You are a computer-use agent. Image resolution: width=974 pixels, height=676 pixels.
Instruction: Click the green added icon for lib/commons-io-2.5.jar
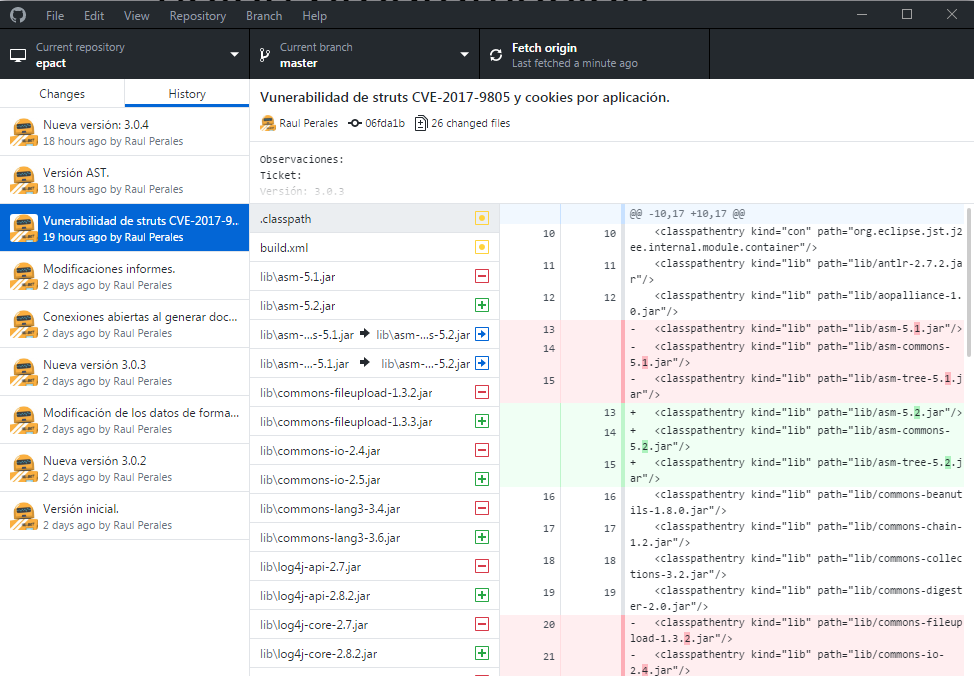tap(481, 479)
